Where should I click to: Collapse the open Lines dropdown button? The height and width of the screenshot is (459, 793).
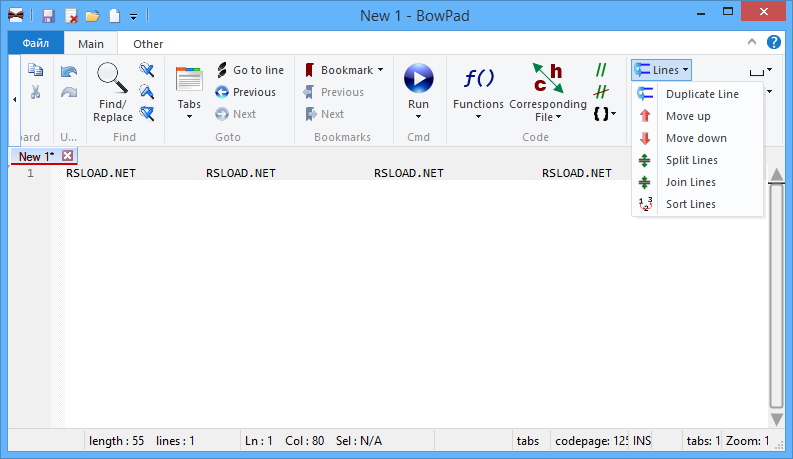point(662,70)
